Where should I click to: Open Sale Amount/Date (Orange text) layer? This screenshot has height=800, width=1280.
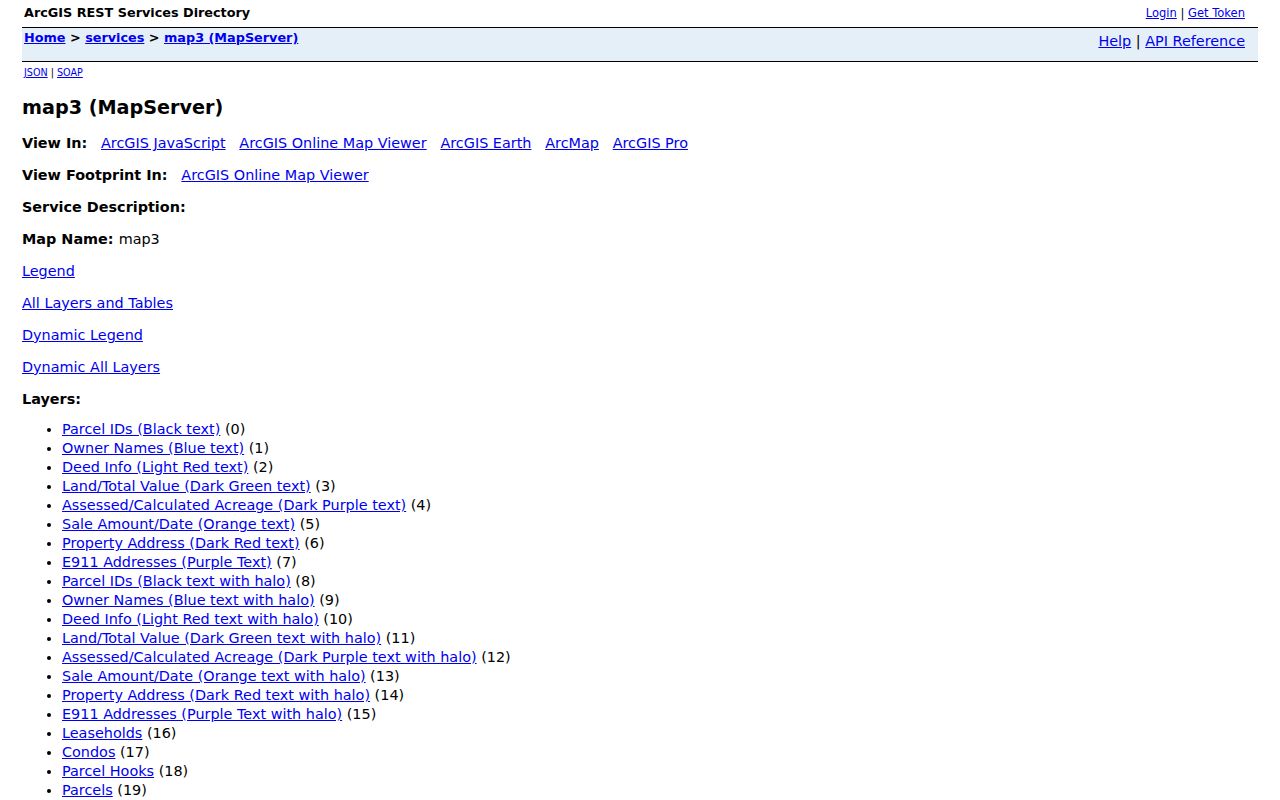pyautogui.click(x=178, y=524)
